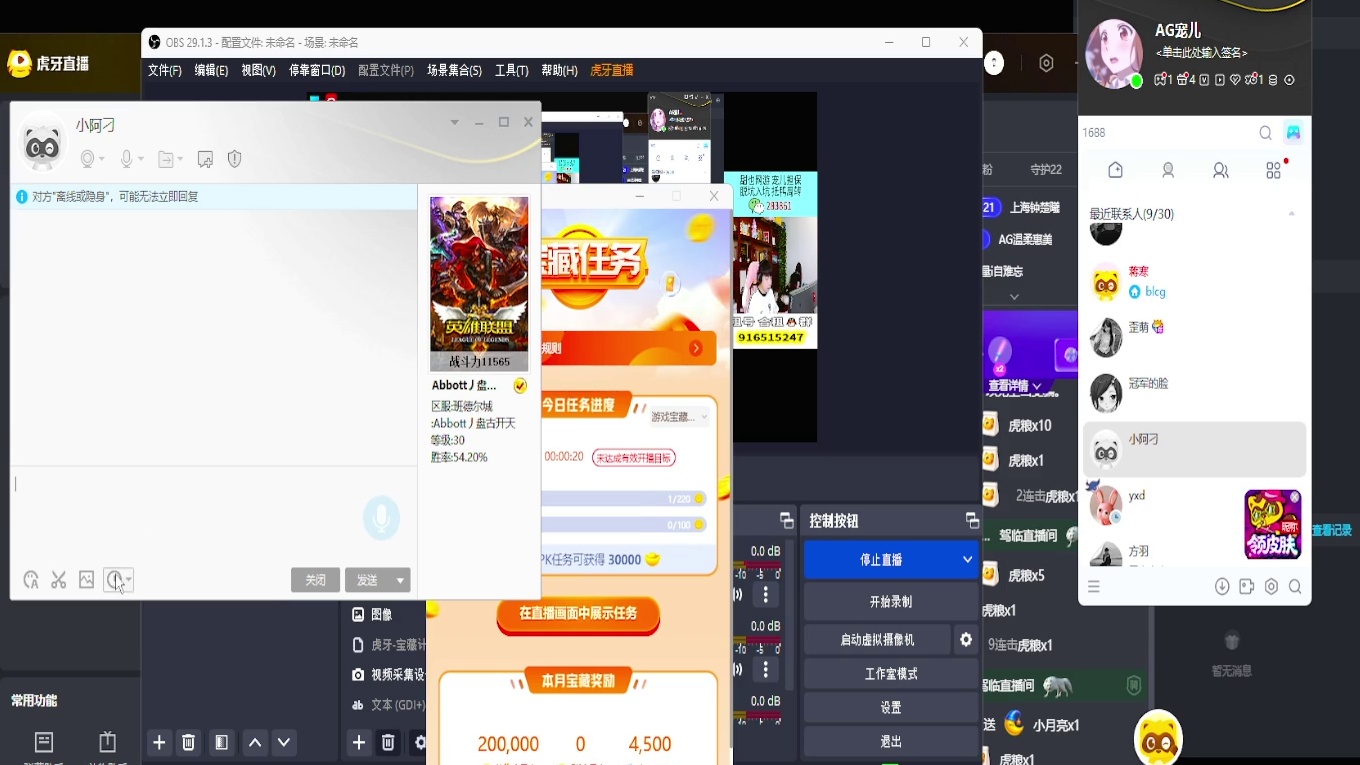Click the 1688 search input field
1360x765 pixels.
pyautogui.click(x=1167, y=133)
